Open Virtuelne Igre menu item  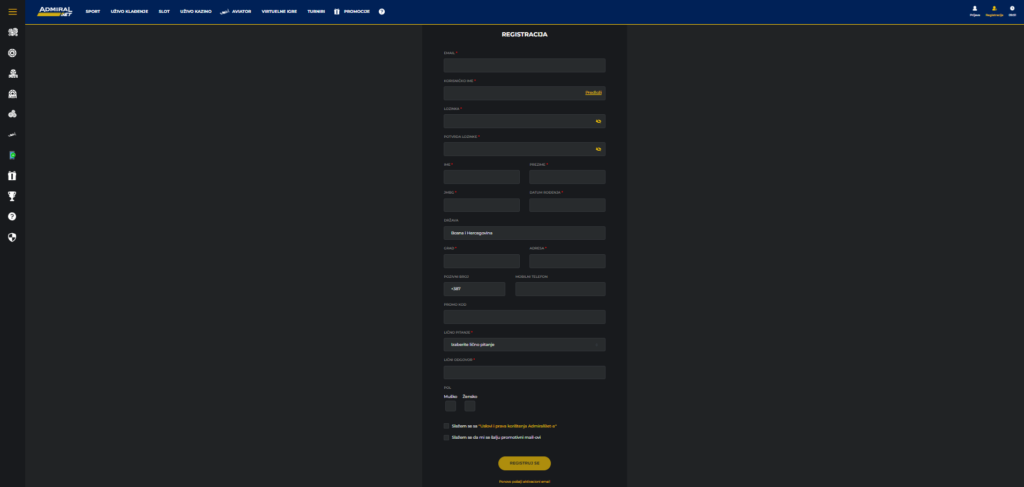(x=279, y=12)
